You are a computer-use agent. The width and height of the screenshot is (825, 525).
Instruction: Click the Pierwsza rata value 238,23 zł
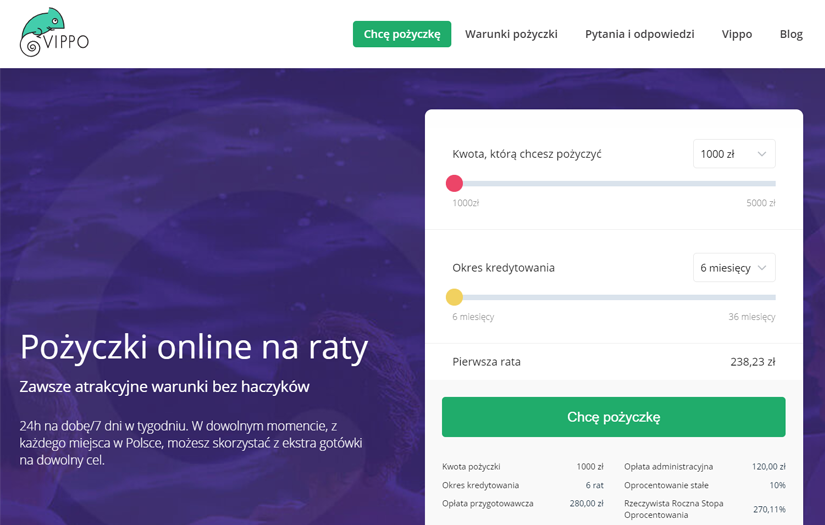[x=753, y=362]
